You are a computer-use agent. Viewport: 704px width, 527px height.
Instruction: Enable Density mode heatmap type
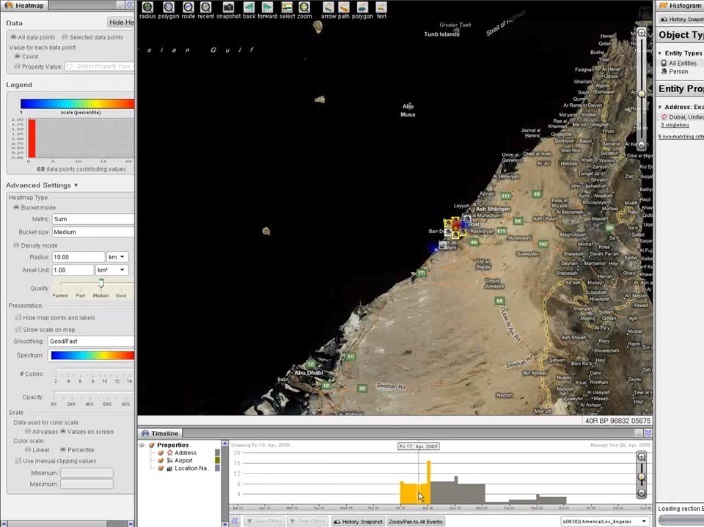(x=16, y=246)
